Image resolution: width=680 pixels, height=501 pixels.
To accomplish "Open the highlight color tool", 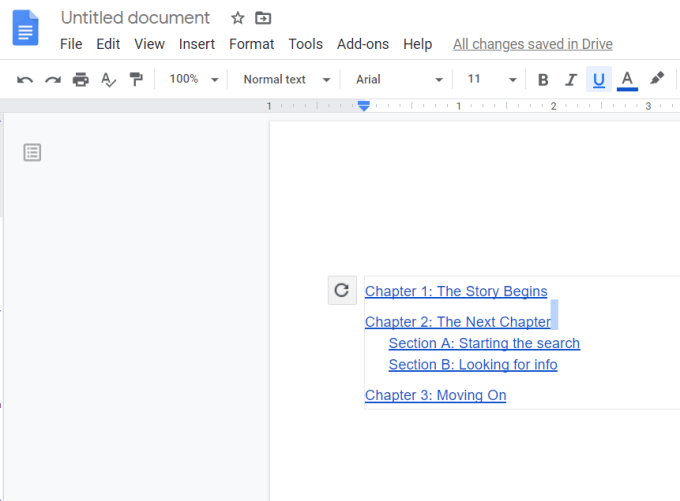I will [657, 79].
